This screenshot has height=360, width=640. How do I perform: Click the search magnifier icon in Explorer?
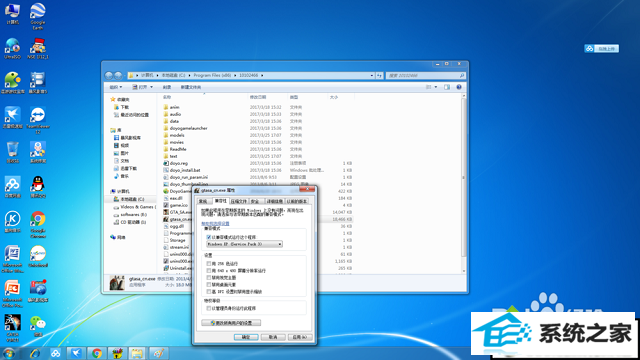pos(462,76)
